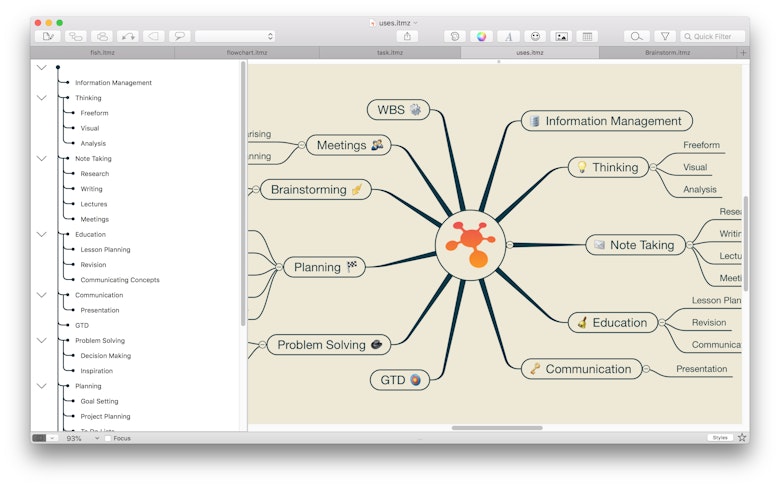The height and width of the screenshot is (487, 780).
Task: Click the relationship link arrows toolbar icon
Action: click(x=128, y=36)
